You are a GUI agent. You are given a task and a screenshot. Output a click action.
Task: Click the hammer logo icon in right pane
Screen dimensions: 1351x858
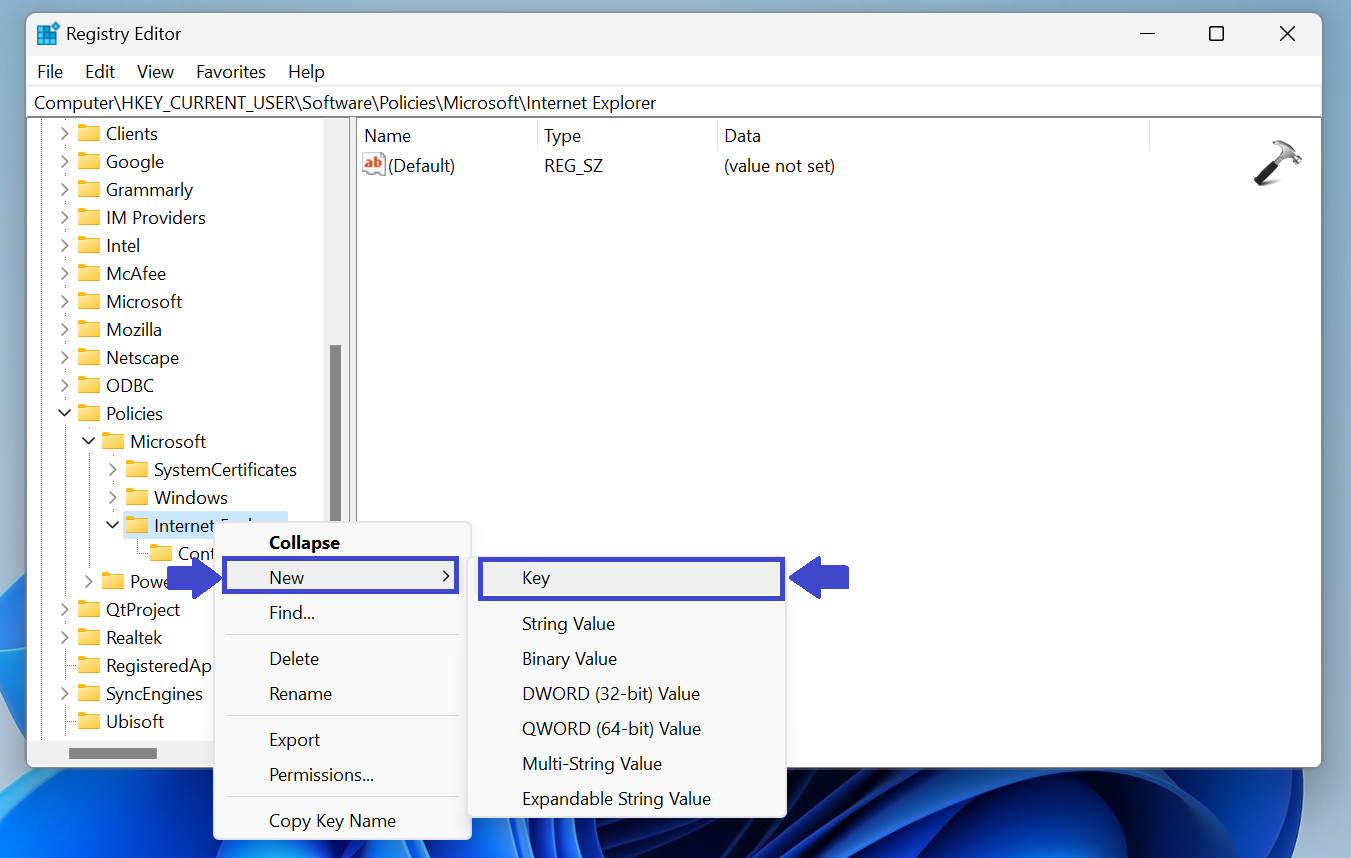[1277, 163]
